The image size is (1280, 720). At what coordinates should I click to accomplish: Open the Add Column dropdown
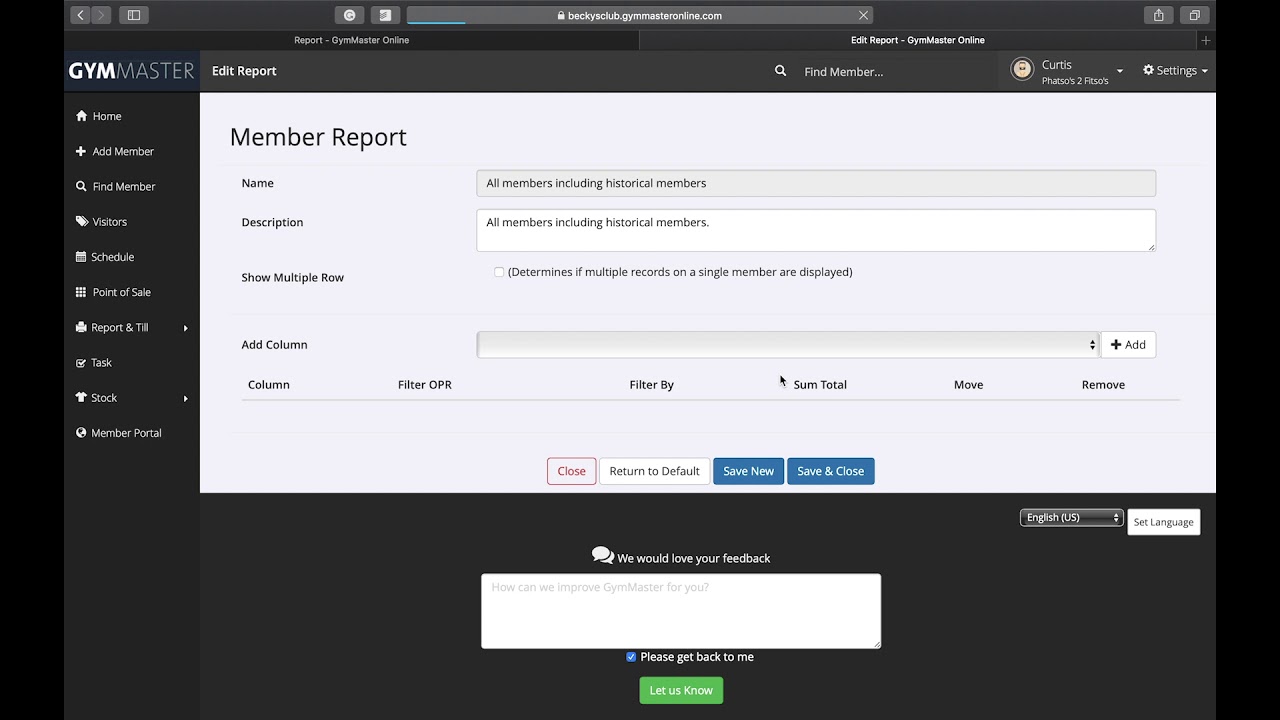(x=788, y=344)
